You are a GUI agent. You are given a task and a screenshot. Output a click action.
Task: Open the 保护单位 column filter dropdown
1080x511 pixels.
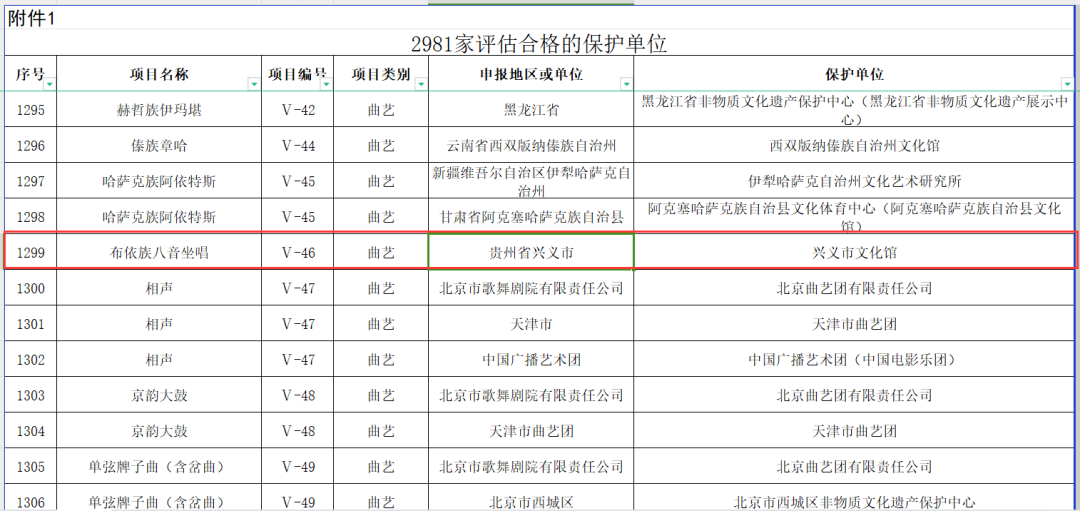1066,85
